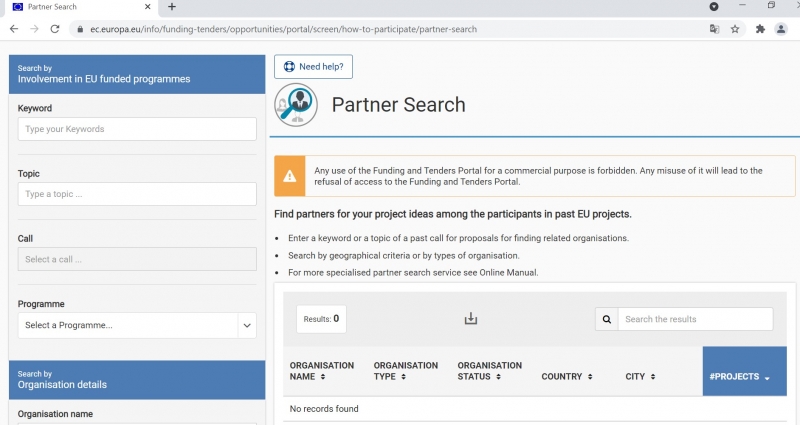Sort by Organisation Status column

click(489, 371)
